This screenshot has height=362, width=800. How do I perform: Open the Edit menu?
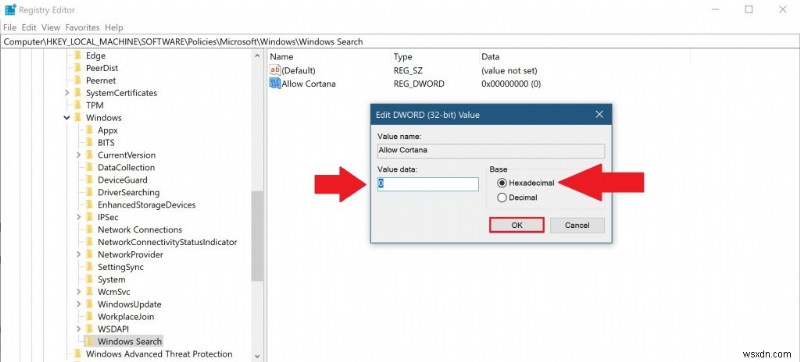click(29, 28)
